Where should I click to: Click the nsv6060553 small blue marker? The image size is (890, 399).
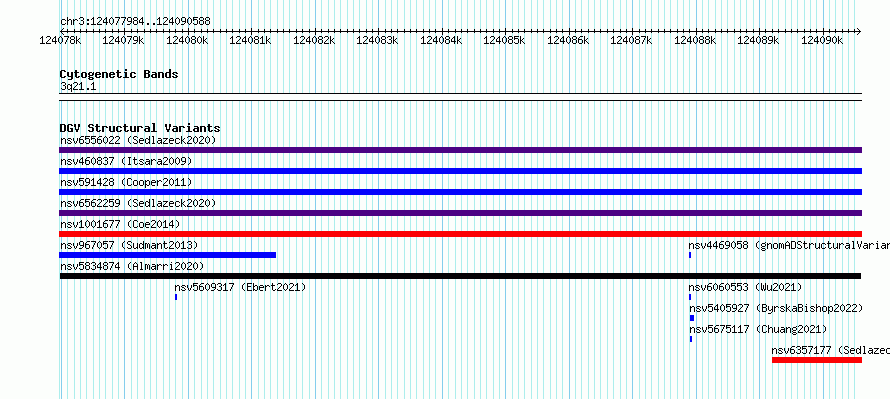(690, 297)
